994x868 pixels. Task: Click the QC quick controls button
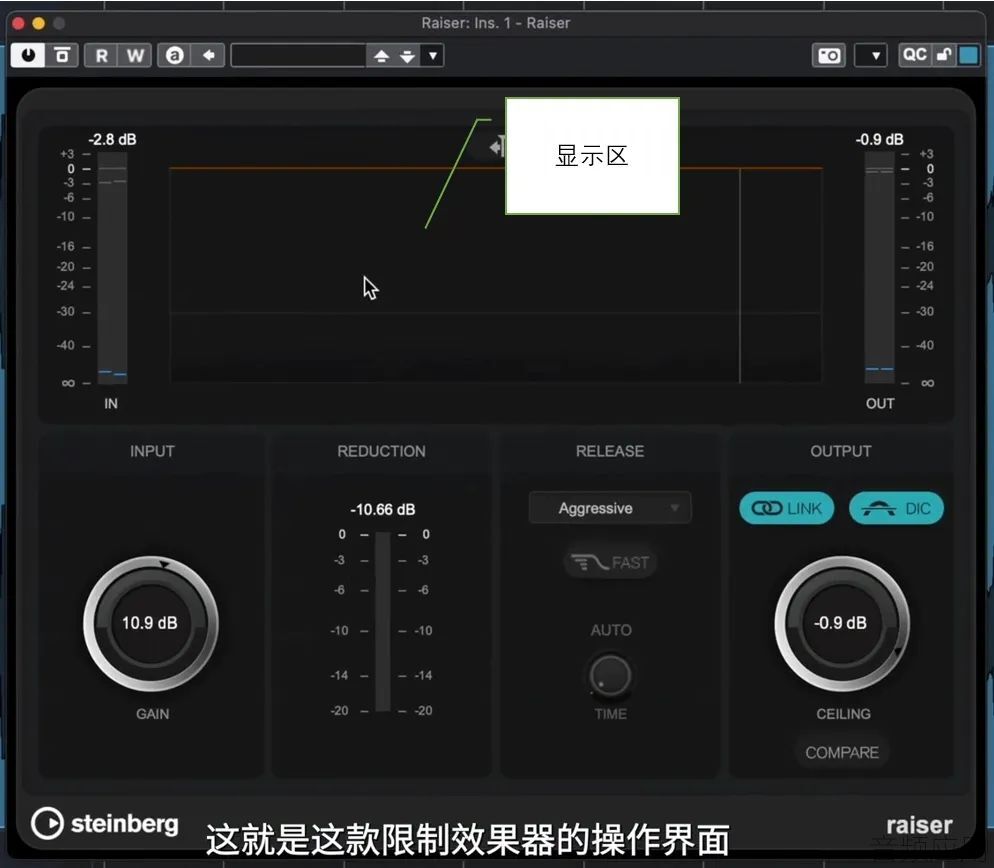[914, 55]
